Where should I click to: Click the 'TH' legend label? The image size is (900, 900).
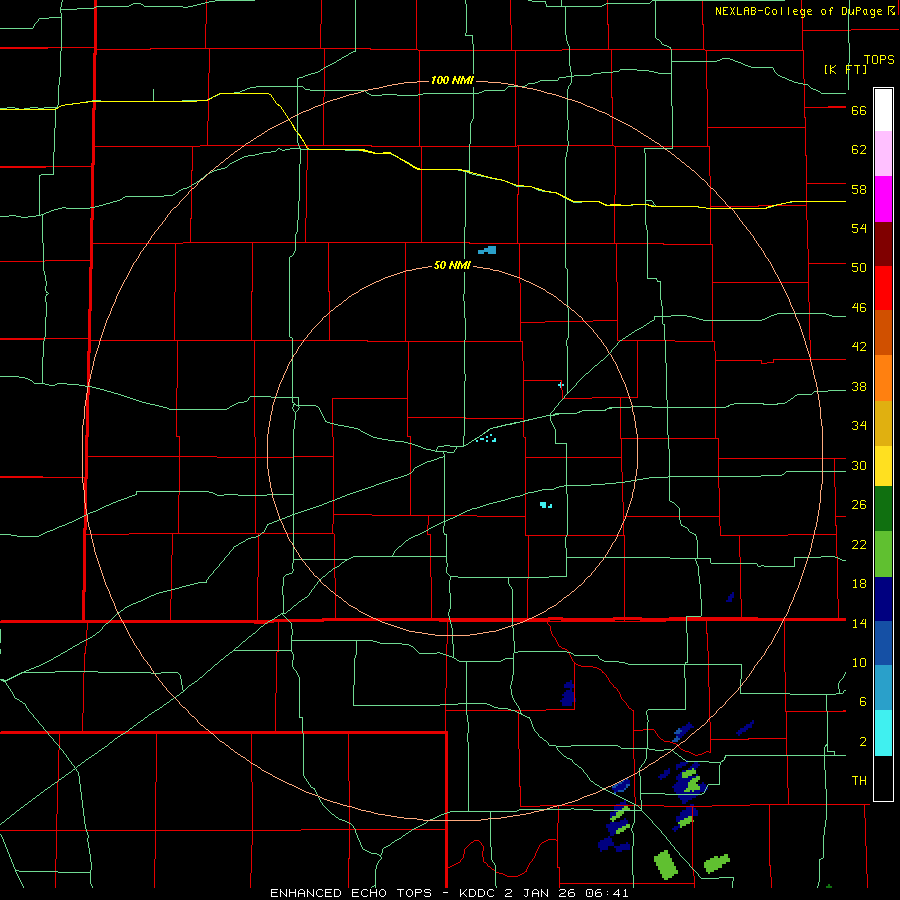[x=859, y=781]
